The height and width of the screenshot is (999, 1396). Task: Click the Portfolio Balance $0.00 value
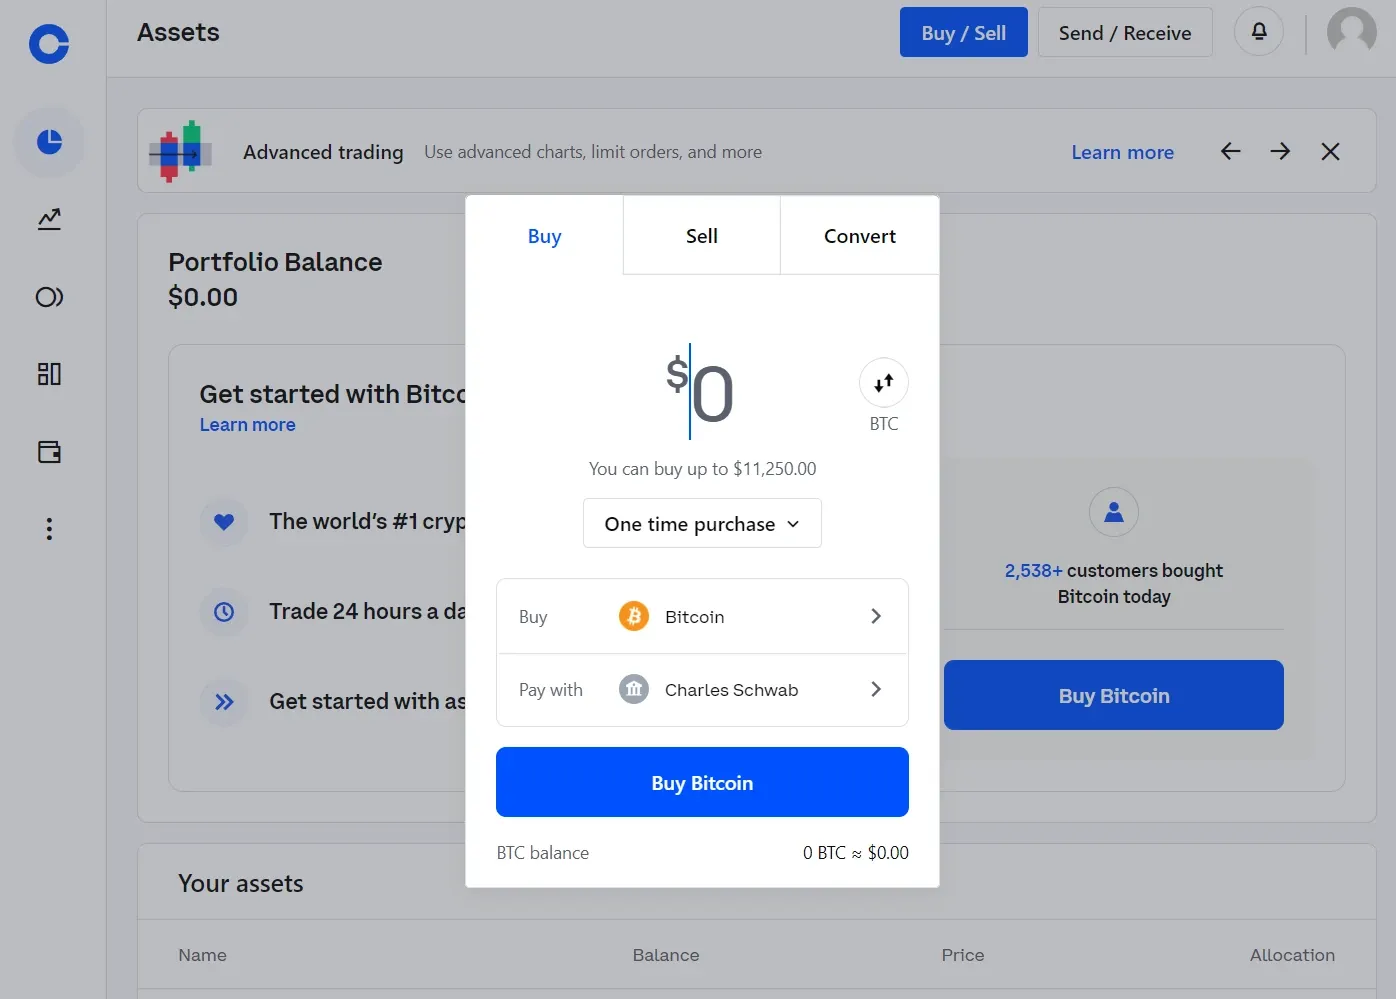pos(203,297)
